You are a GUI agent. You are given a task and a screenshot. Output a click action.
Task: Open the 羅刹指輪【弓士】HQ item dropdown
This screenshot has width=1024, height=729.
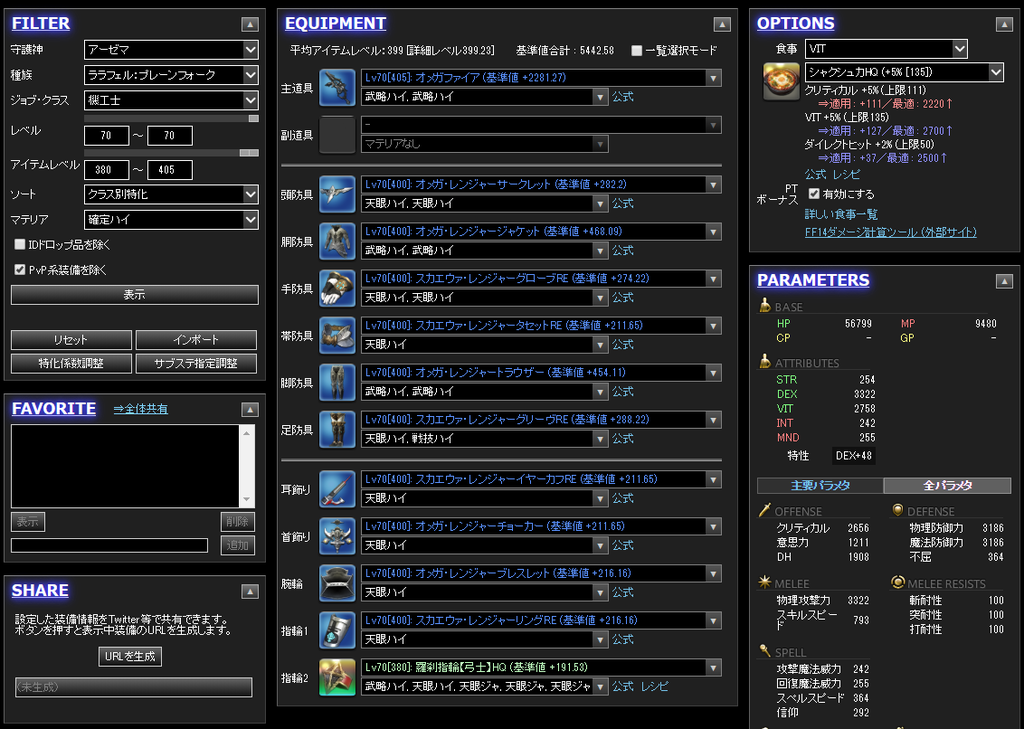541,668
